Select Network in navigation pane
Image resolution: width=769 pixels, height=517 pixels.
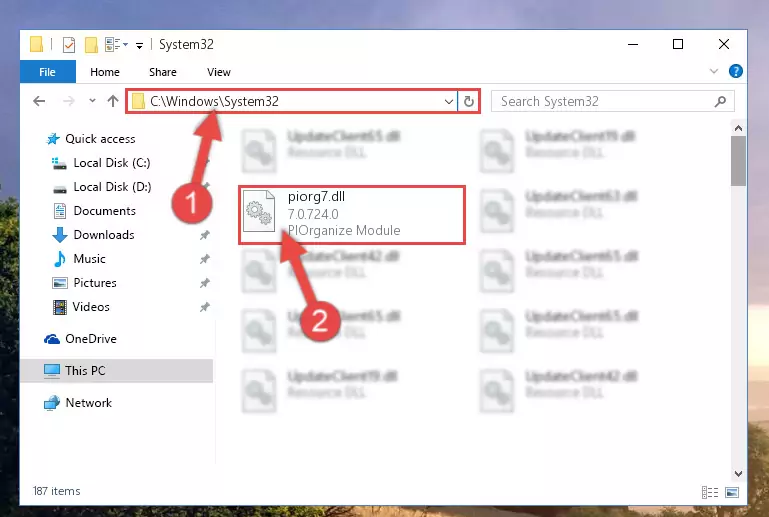[x=88, y=403]
